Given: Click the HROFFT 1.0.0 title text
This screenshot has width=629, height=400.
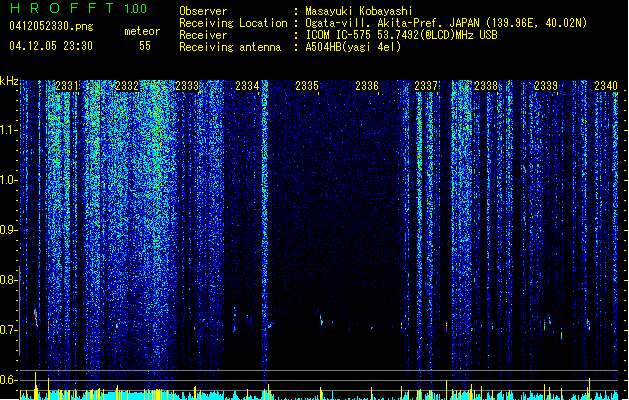Looking at the screenshot, I should click(x=79, y=8).
